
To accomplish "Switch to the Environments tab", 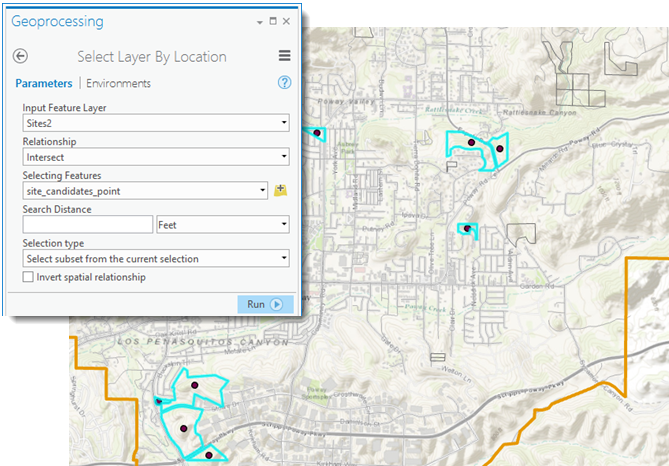I will [118, 84].
